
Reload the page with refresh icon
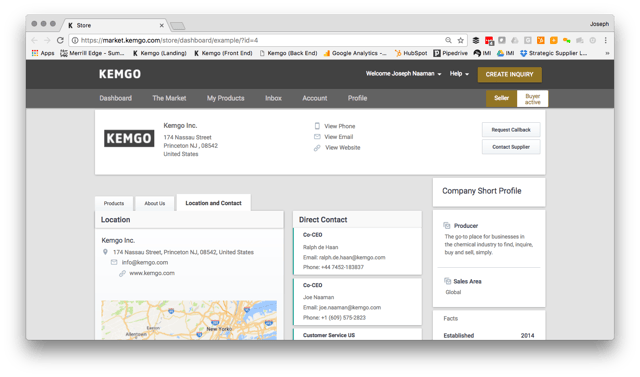pyautogui.click(x=60, y=40)
